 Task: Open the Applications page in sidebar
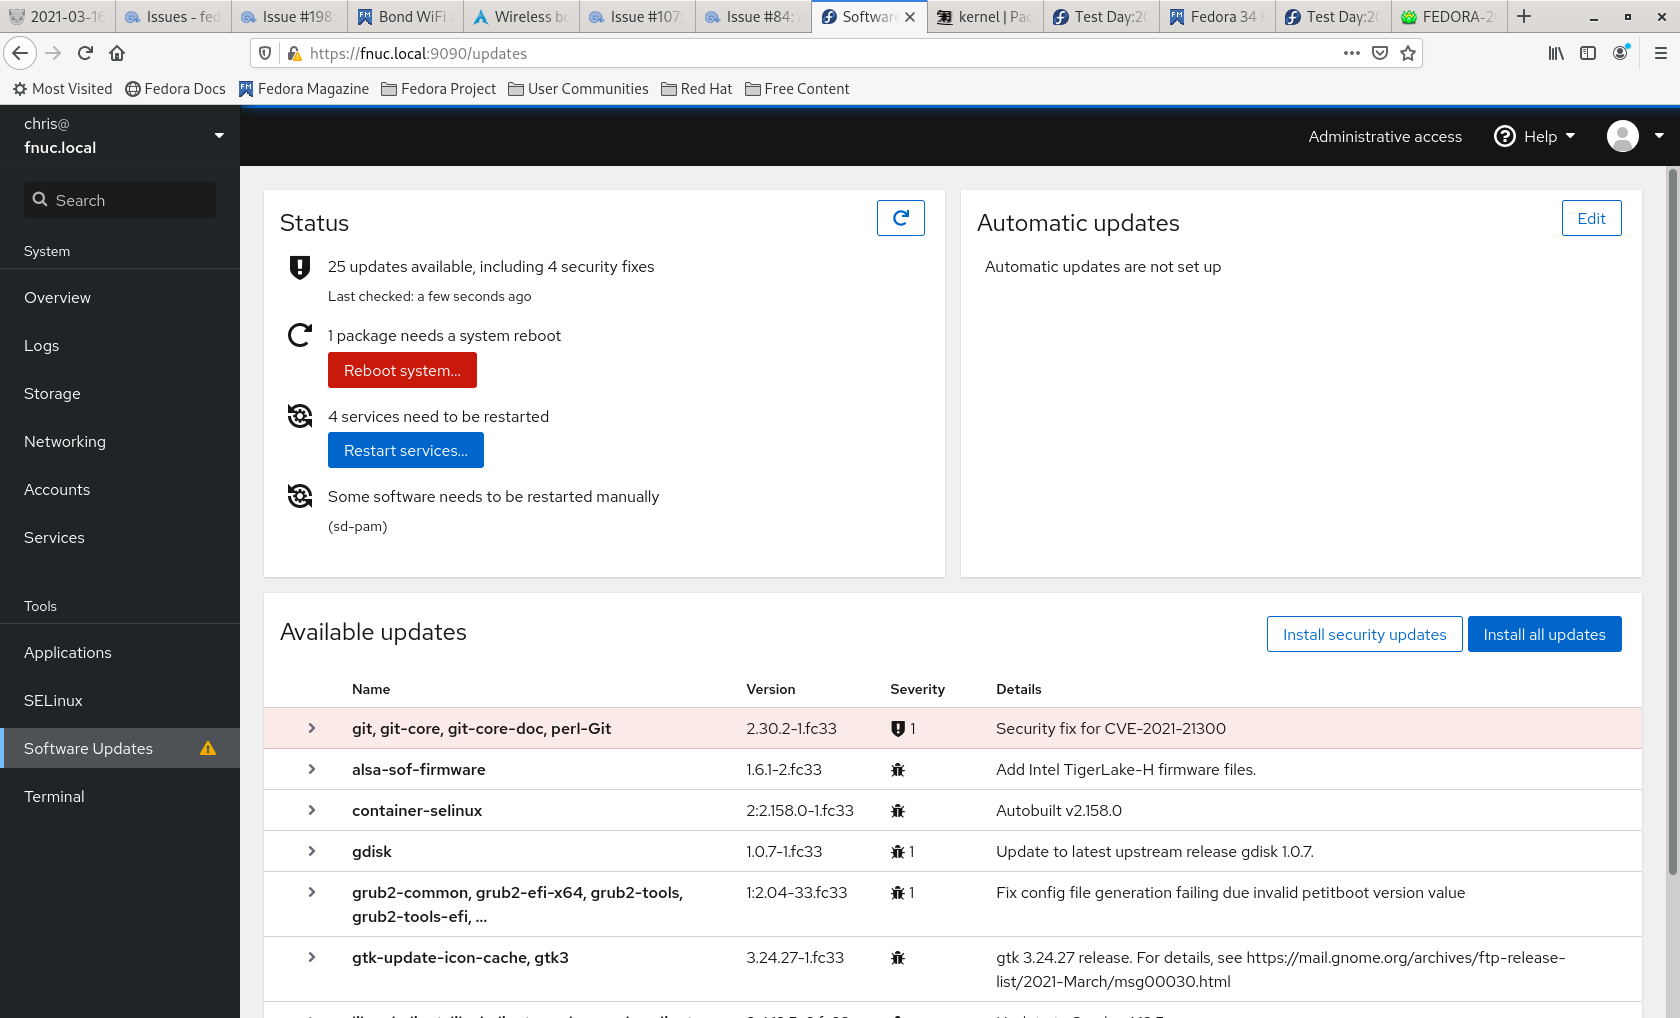pyautogui.click(x=120, y=652)
